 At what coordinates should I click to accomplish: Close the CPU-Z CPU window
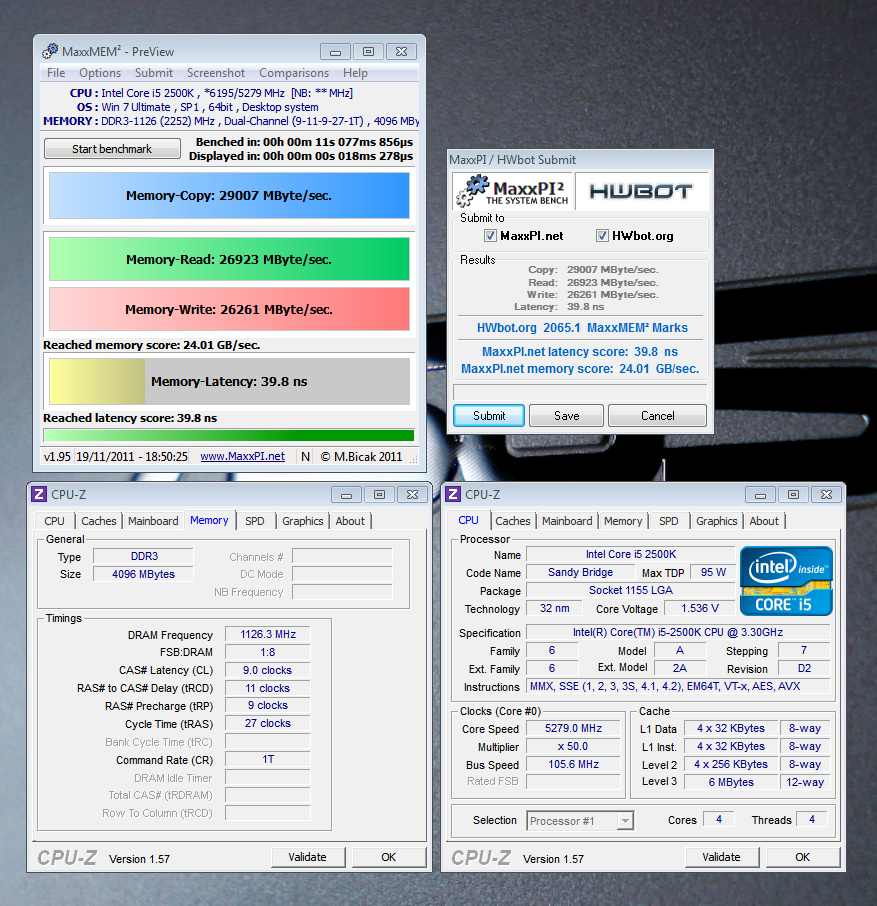[826, 495]
